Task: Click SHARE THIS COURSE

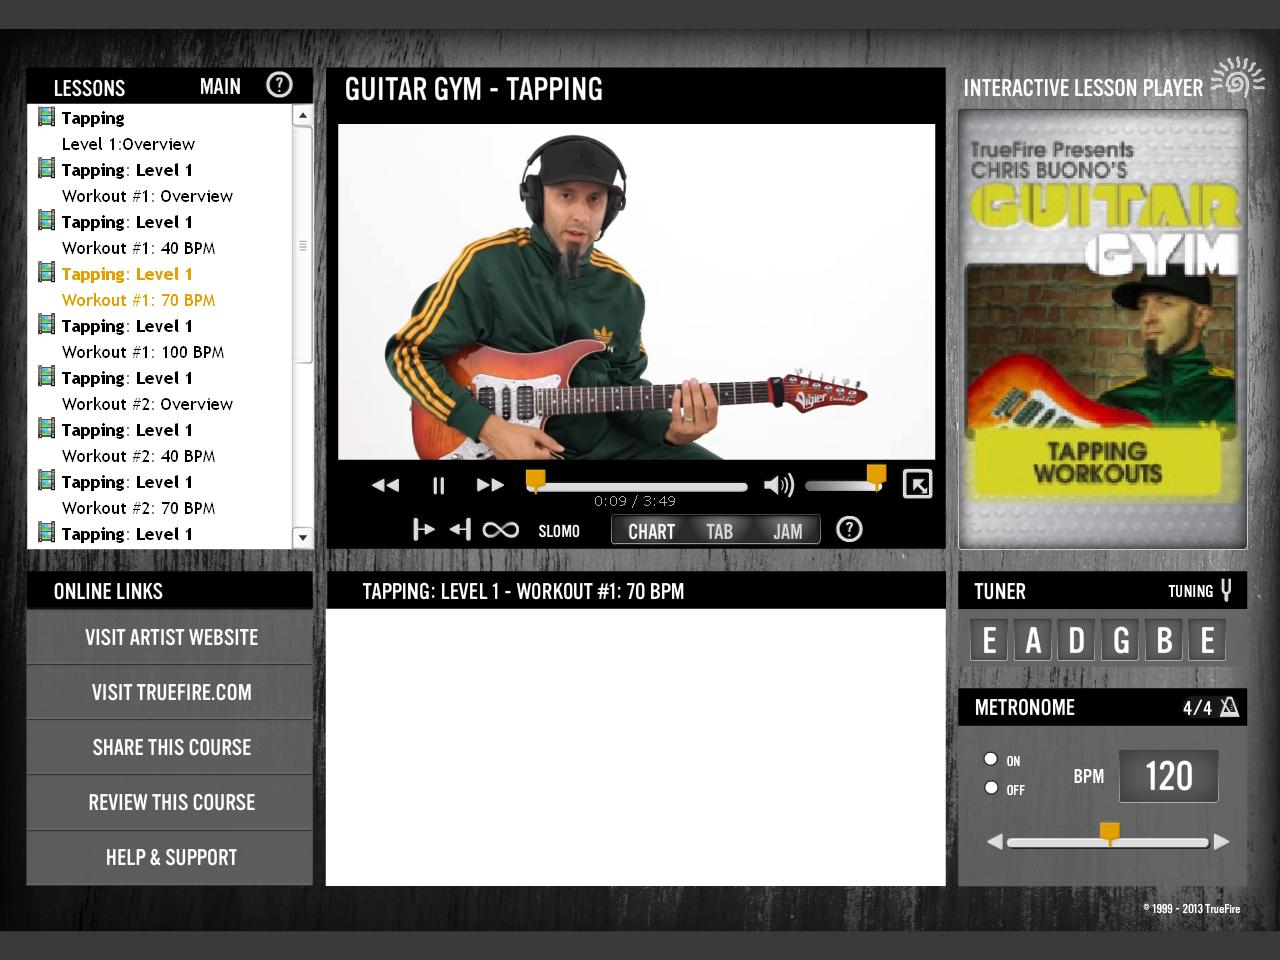Action: point(170,747)
